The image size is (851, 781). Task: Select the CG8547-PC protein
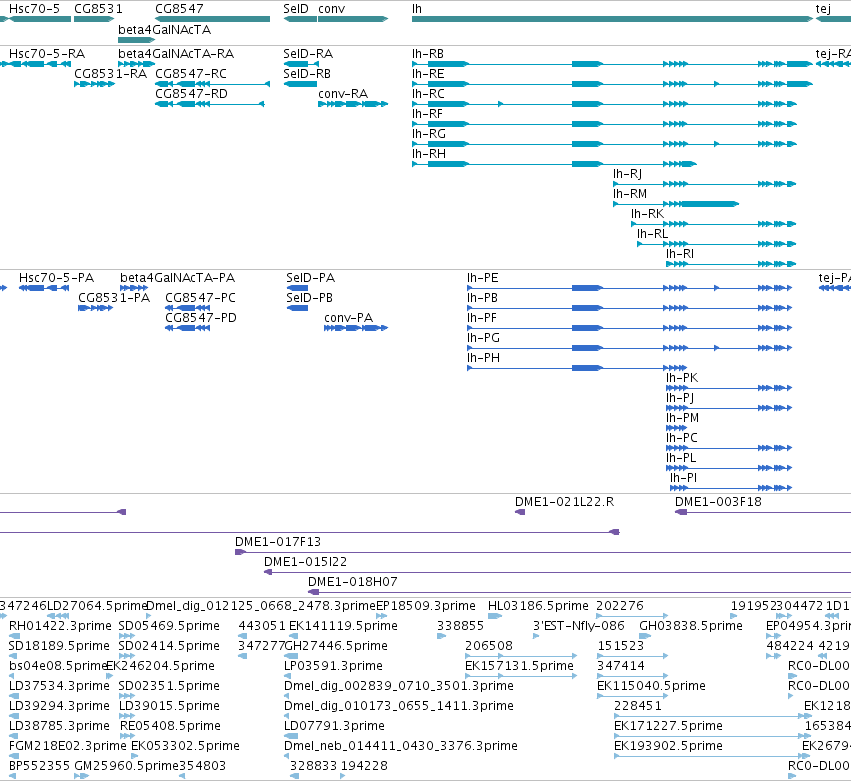pos(187,308)
